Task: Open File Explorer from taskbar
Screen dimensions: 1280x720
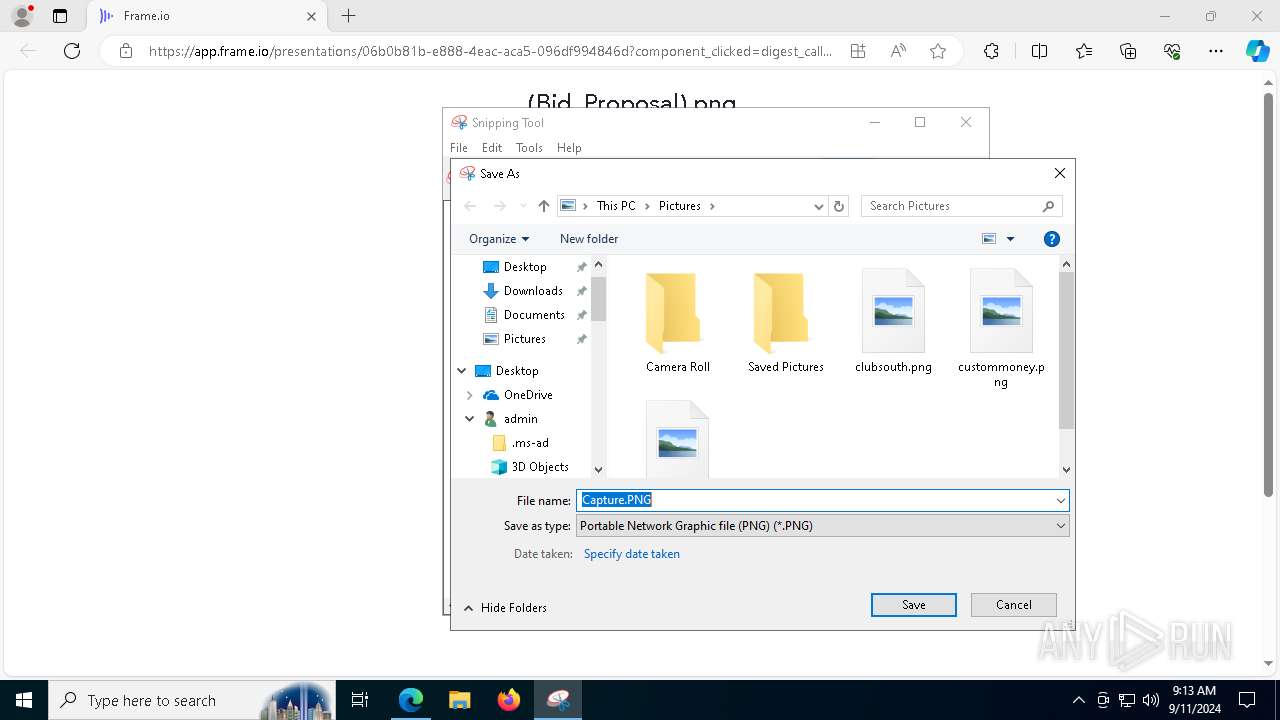Action: (460, 700)
